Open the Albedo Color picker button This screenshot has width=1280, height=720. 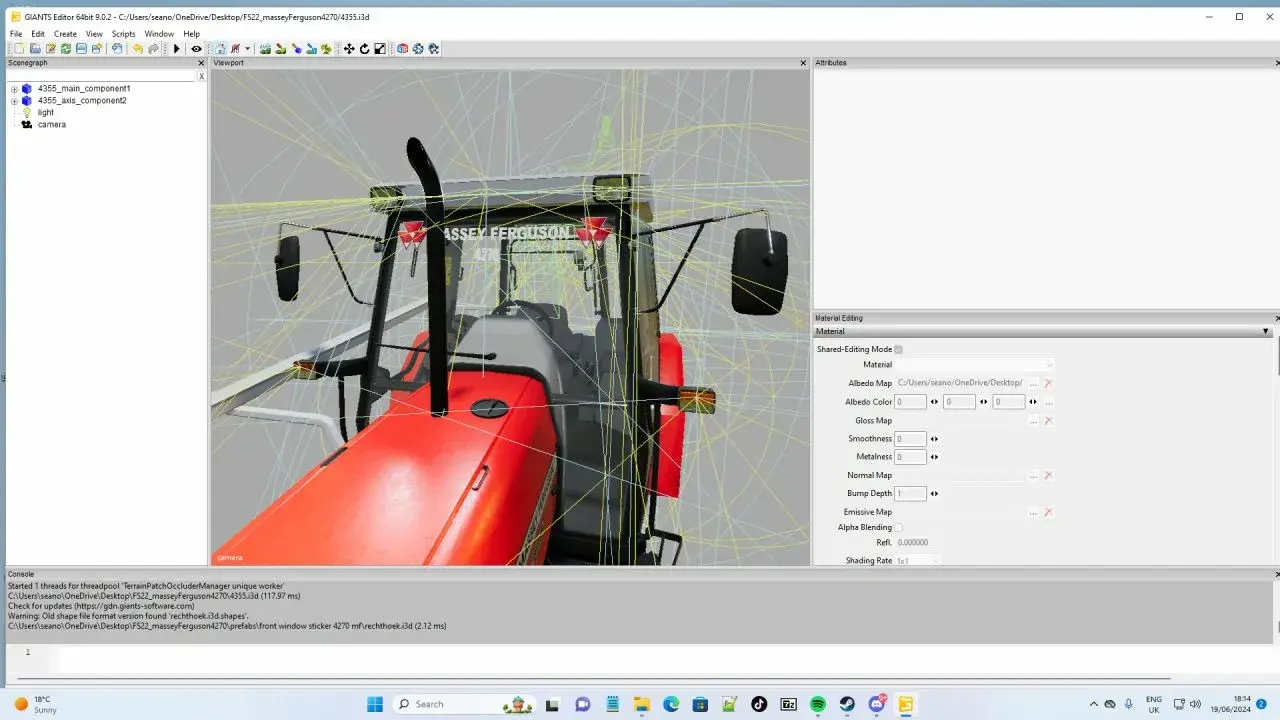point(1048,402)
